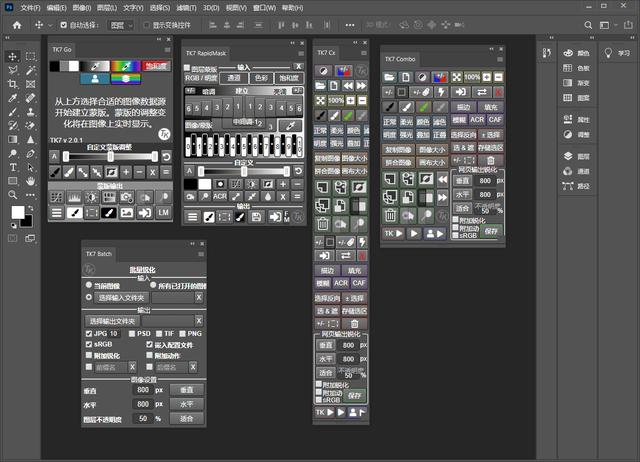Select the Move tool in left toolbar
The image size is (640, 462).
coord(13,56)
